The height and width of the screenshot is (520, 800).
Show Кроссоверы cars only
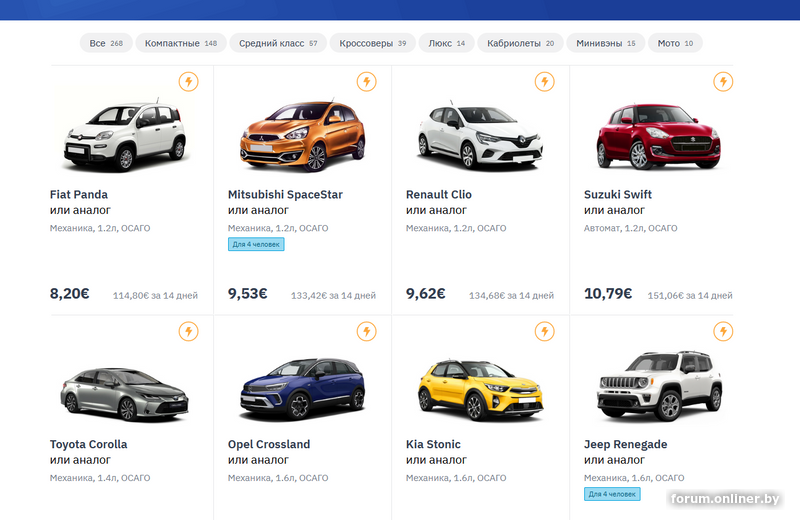point(373,43)
